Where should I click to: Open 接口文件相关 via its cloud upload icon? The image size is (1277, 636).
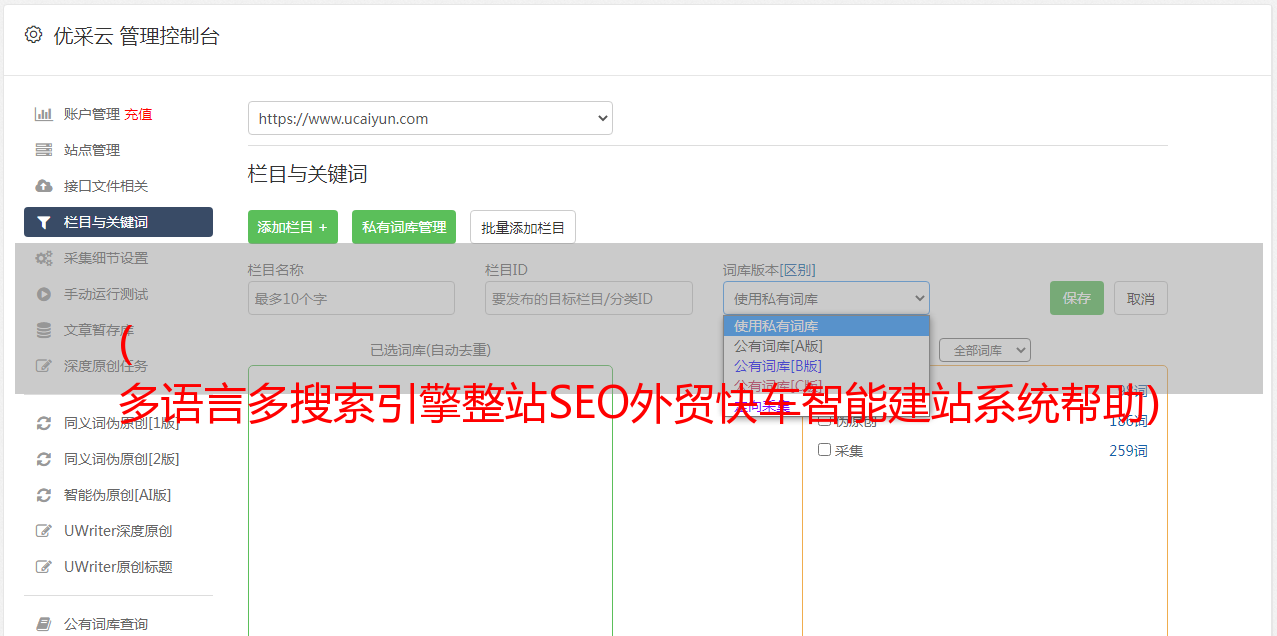[44, 186]
